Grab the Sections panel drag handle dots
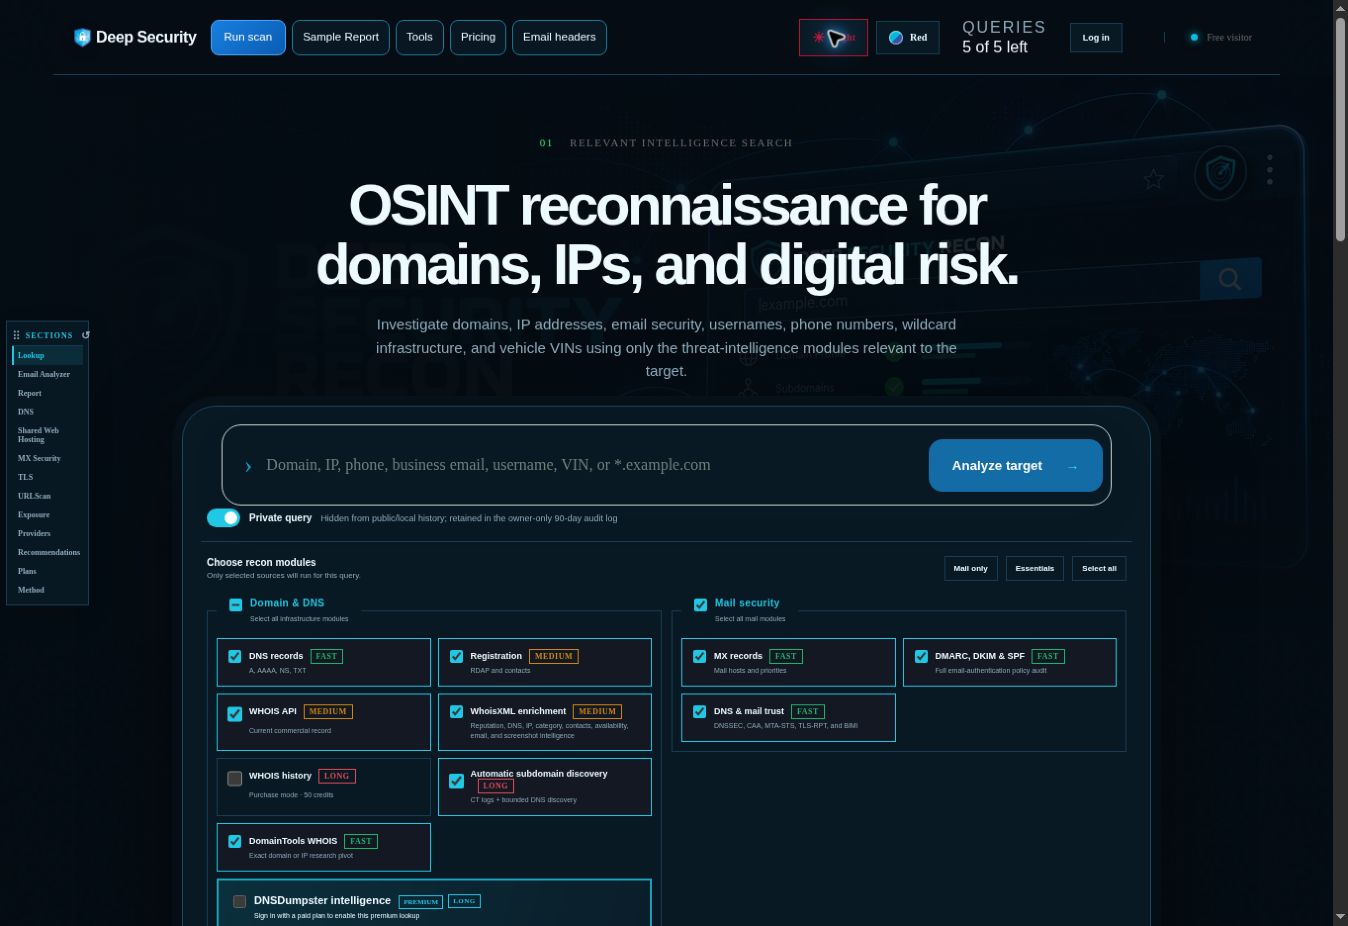The height and width of the screenshot is (926, 1348). click(16, 335)
